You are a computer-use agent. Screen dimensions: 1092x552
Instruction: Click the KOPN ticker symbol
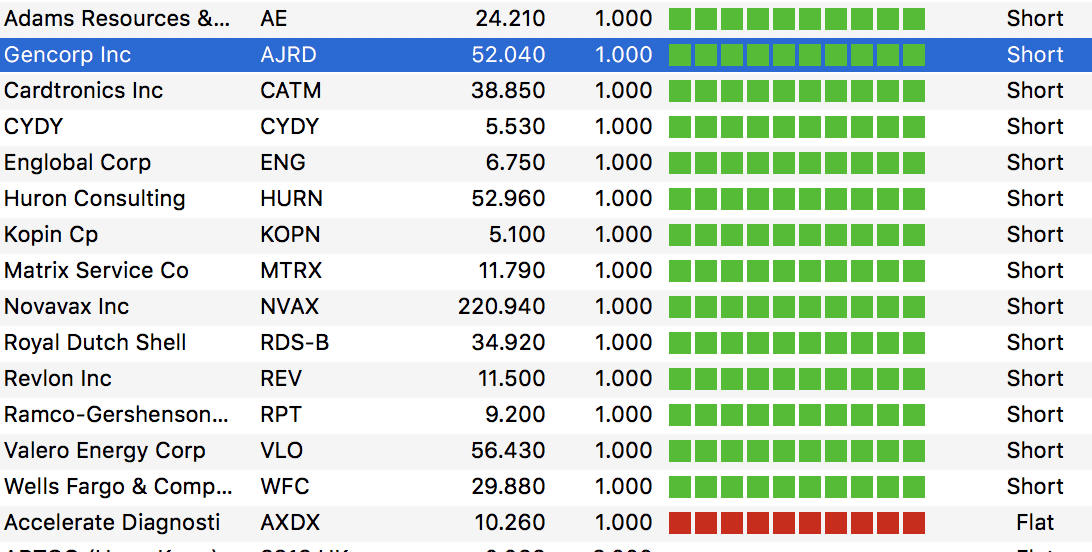click(290, 235)
